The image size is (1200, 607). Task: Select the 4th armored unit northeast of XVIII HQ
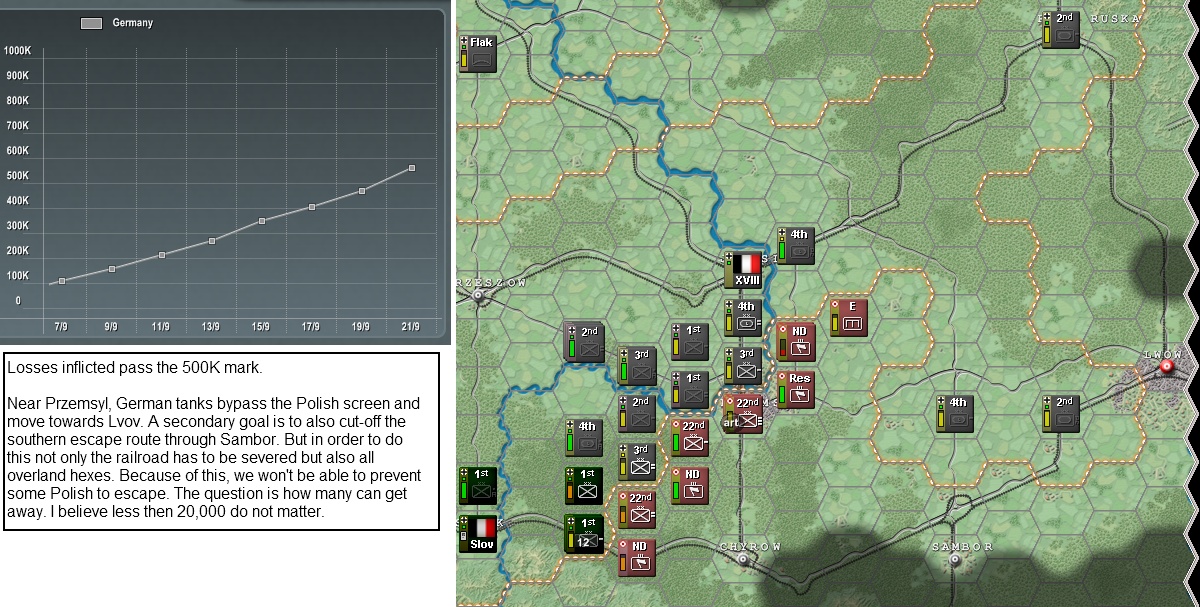coord(796,246)
